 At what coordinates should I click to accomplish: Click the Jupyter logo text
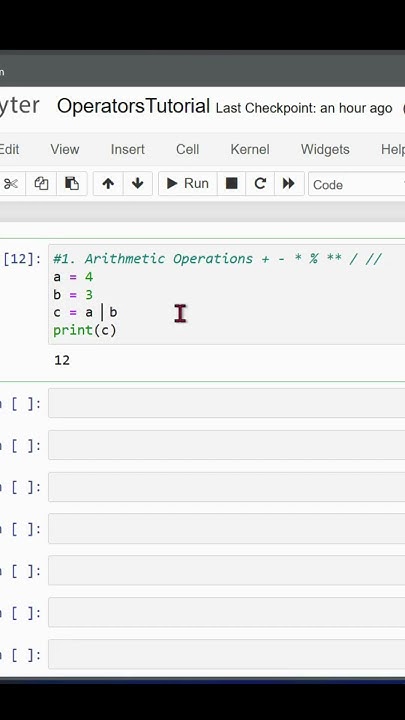click(x=19, y=106)
